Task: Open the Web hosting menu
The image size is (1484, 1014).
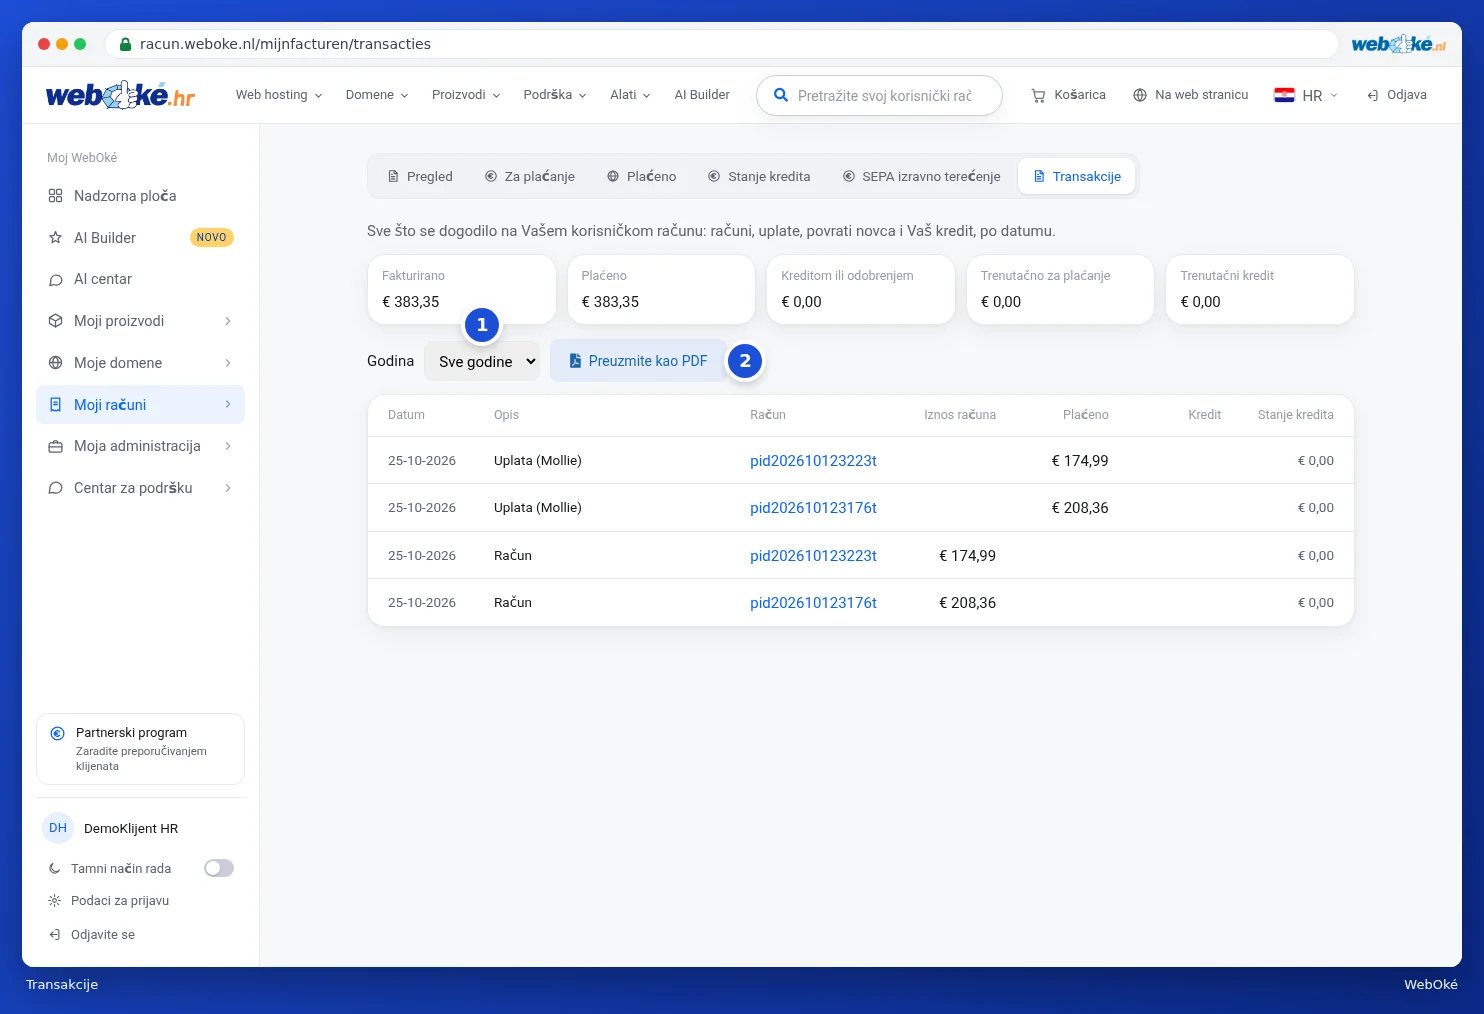Action: [x=279, y=95]
